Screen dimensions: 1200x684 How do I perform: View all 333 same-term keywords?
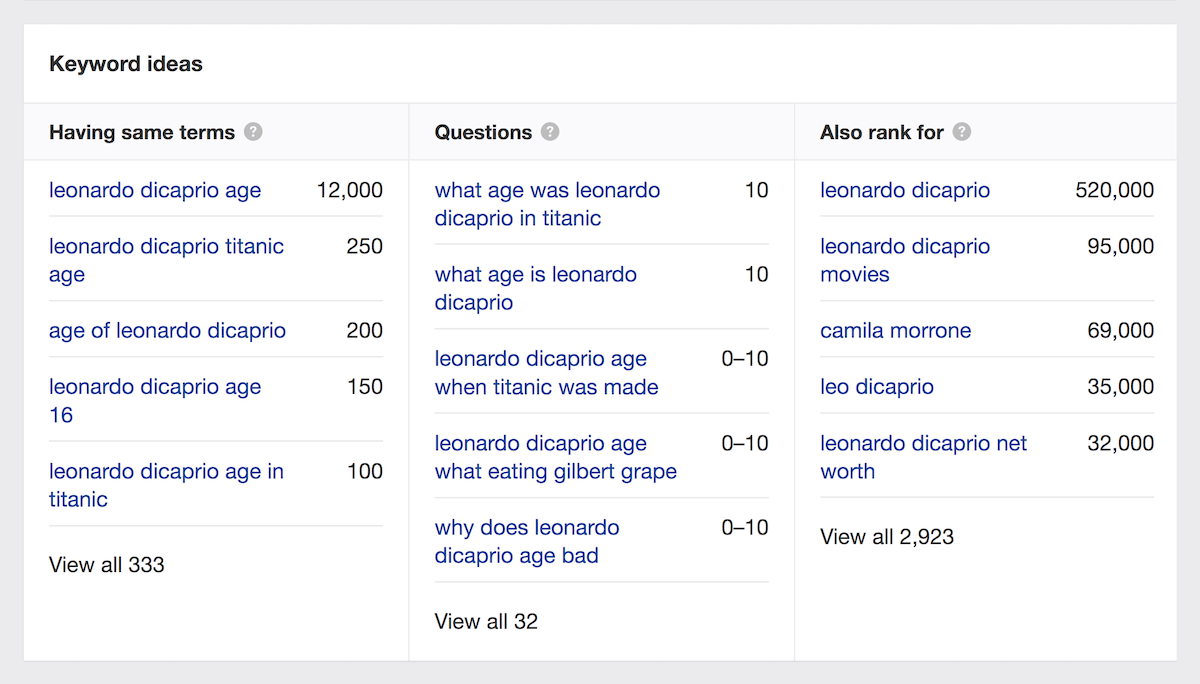pyautogui.click(x=107, y=565)
